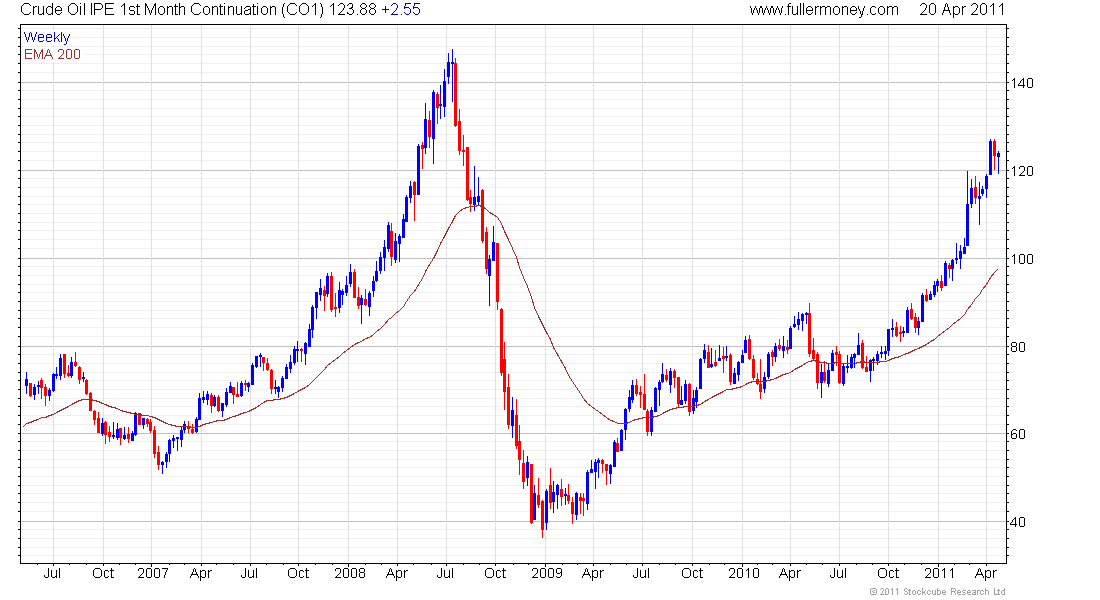
Task: Click the 2010 year label on time axis
Action: [744, 573]
